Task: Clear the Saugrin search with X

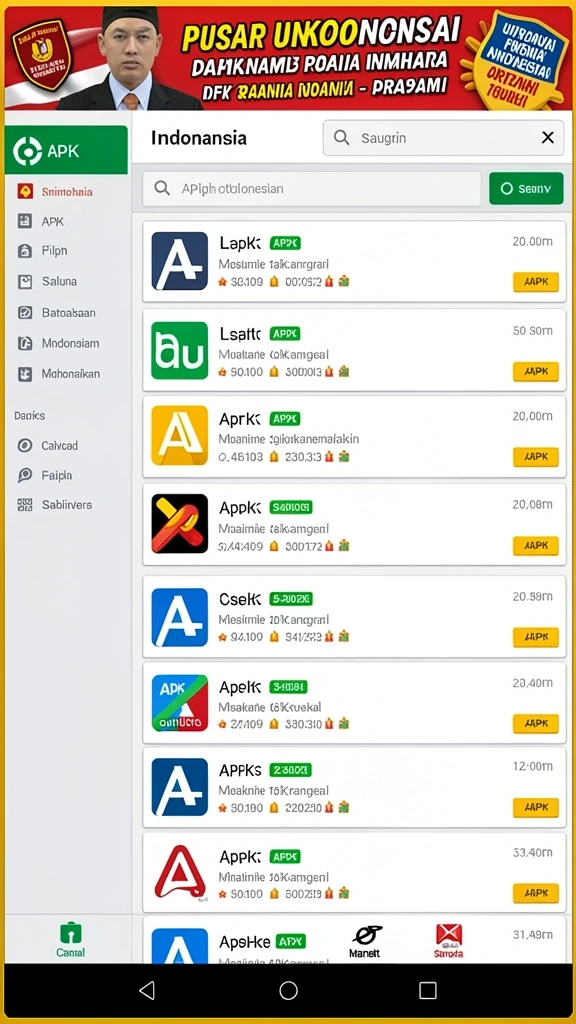Action: click(x=547, y=138)
